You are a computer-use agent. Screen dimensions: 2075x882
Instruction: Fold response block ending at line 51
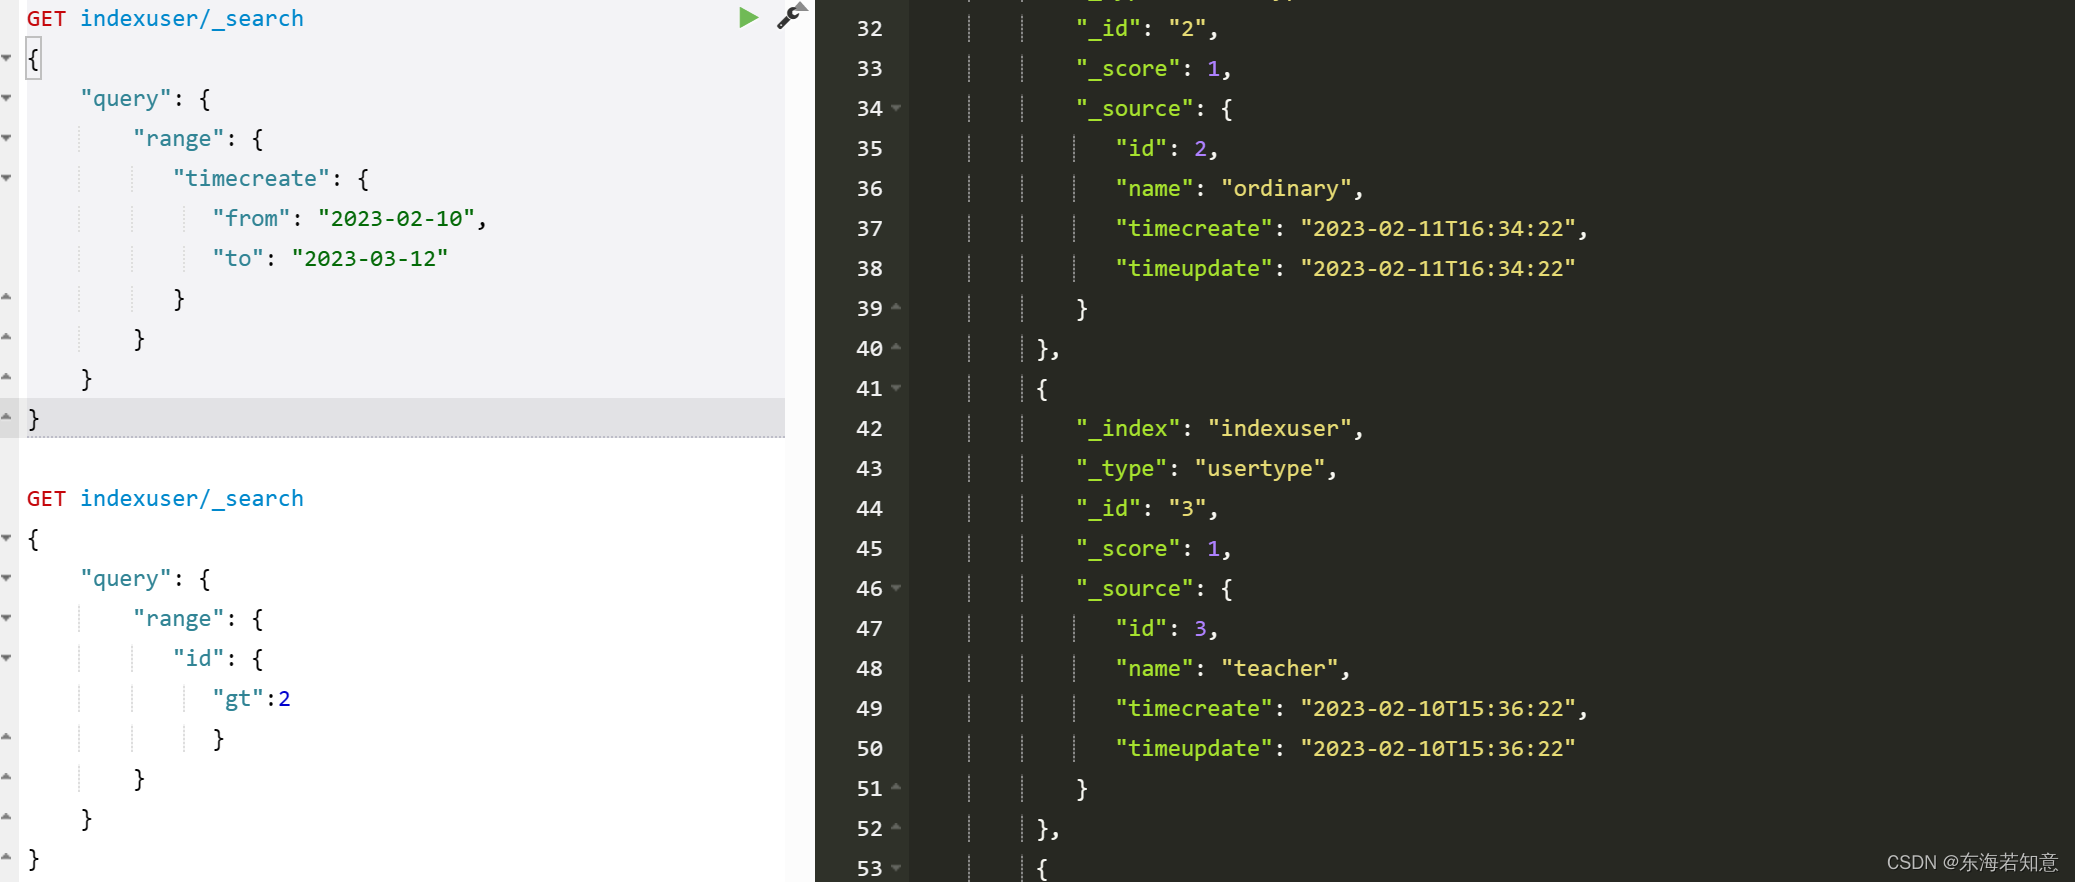pos(896,787)
